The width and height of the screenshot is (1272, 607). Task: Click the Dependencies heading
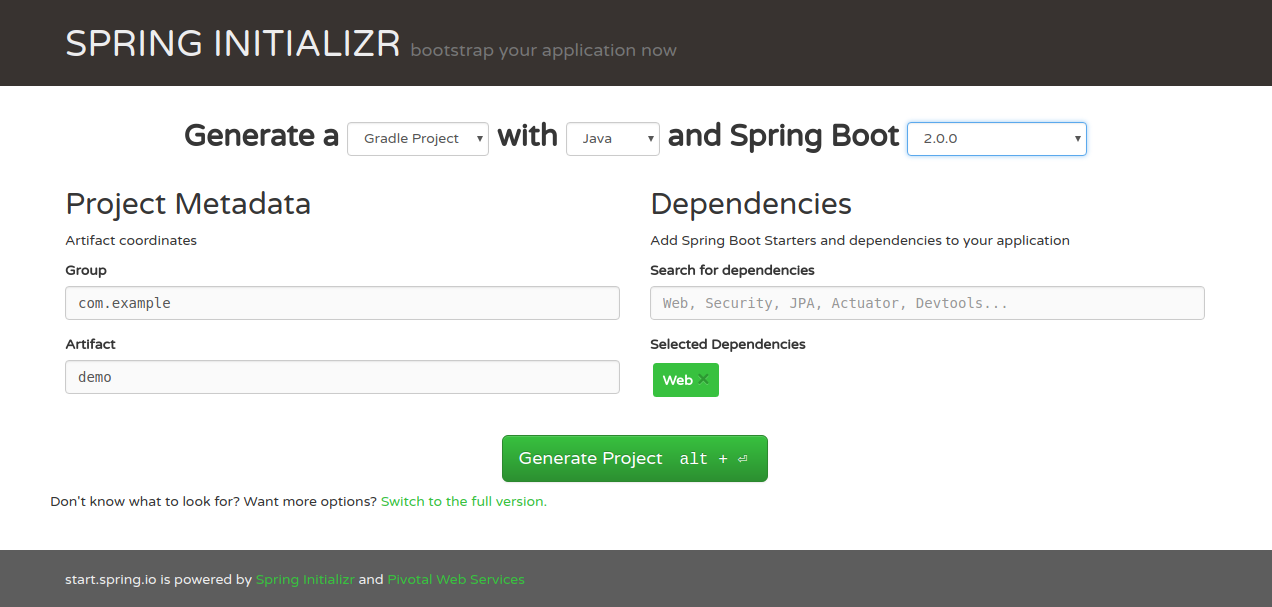pos(751,204)
